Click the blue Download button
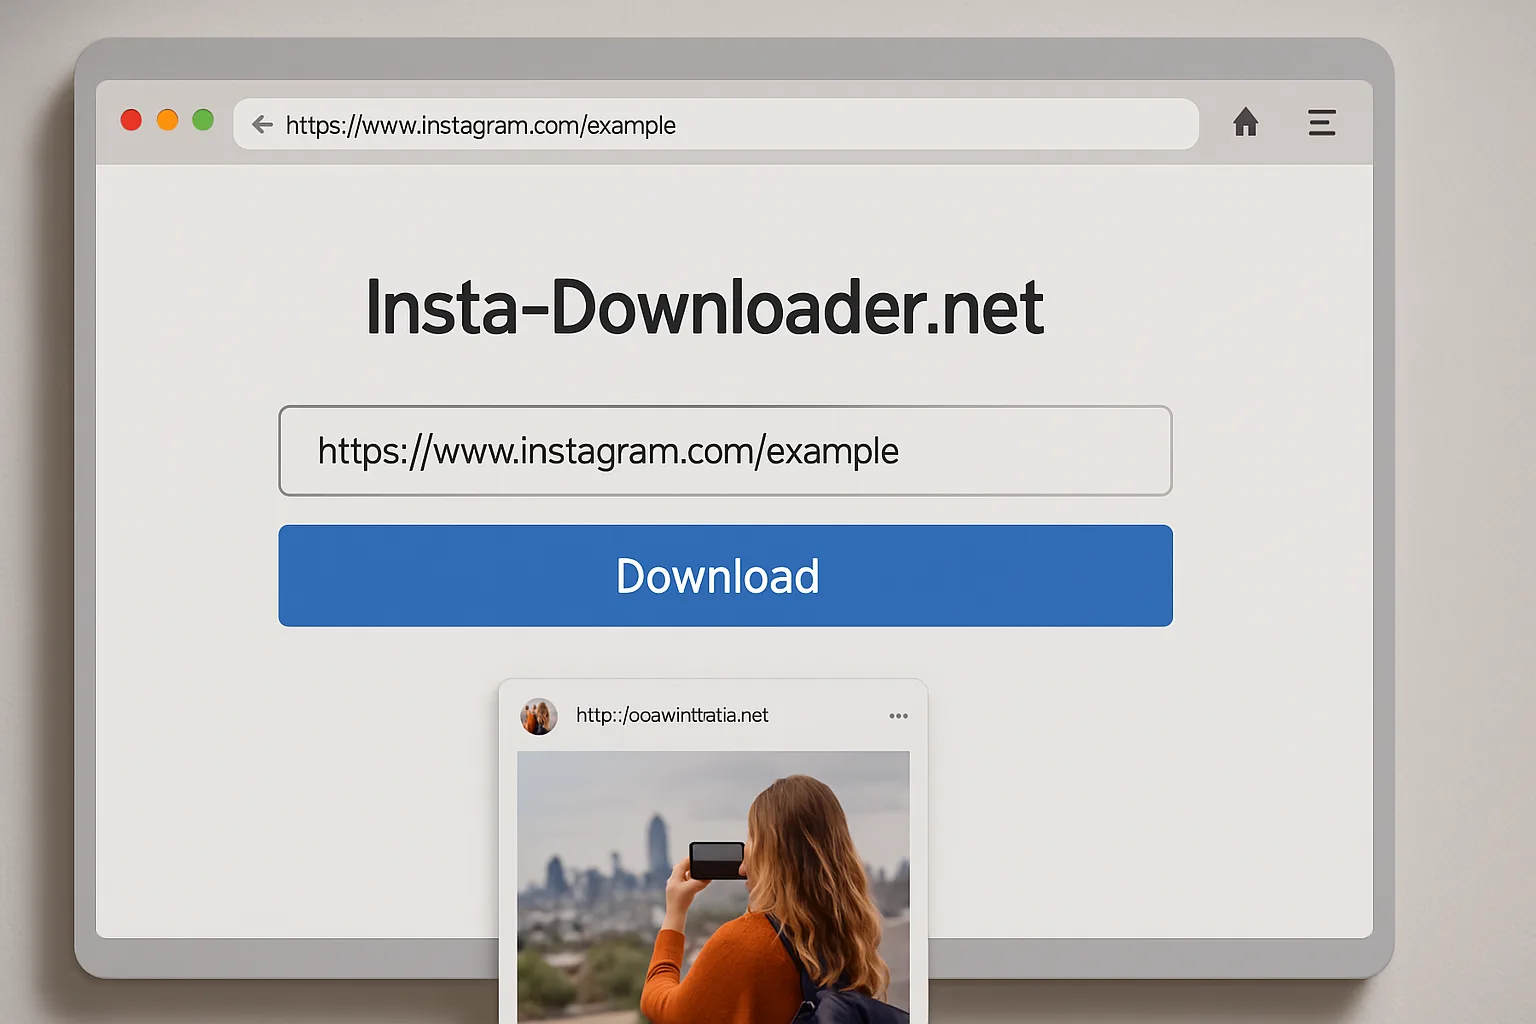The image size is (1536, 1024). (725, 576)
